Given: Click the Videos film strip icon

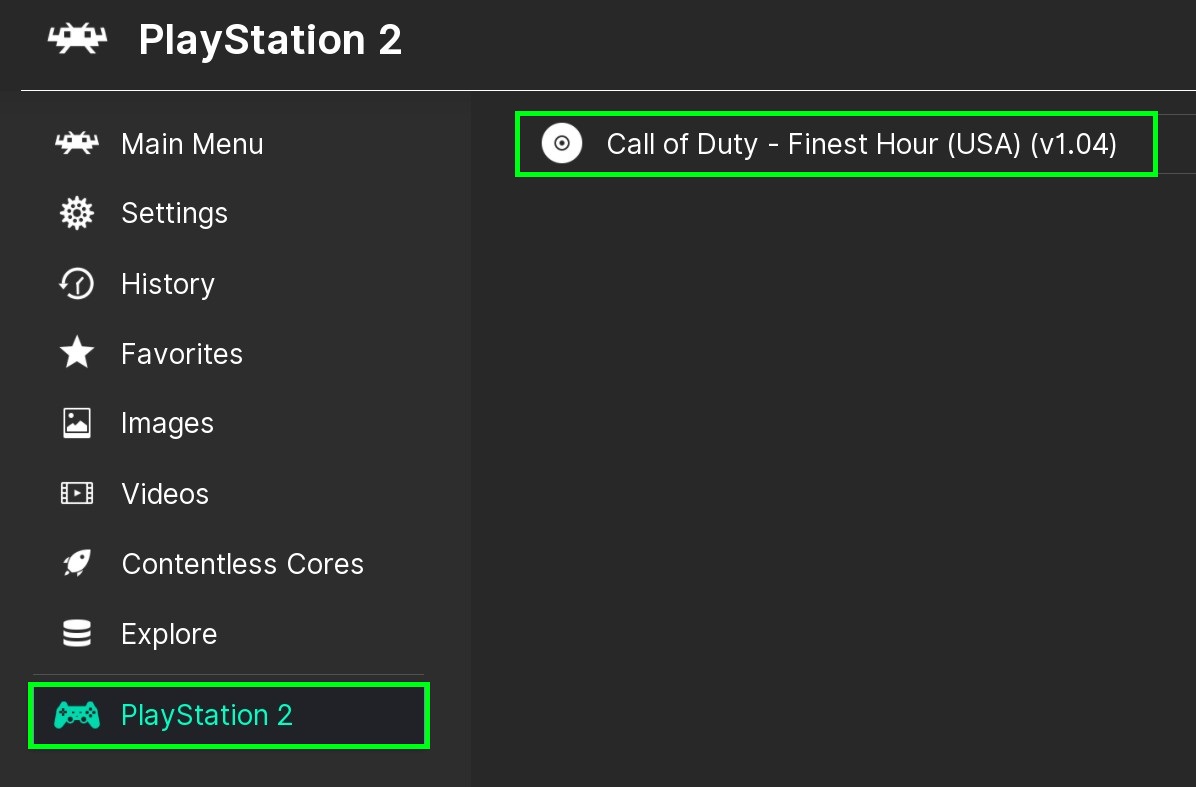Looking at the screenshot, I should tap(77, 493).
